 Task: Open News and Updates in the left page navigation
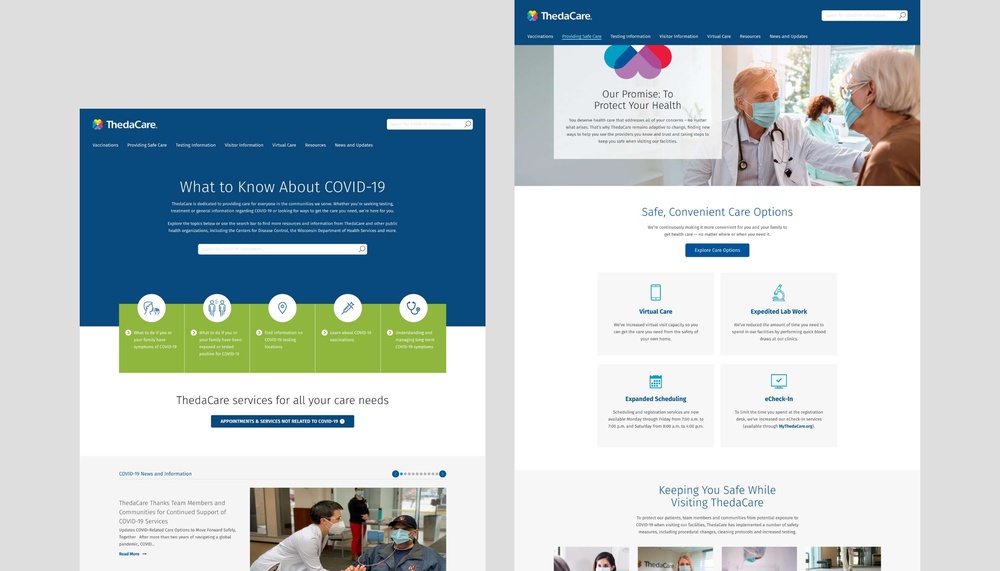click(x=354, y=145)
